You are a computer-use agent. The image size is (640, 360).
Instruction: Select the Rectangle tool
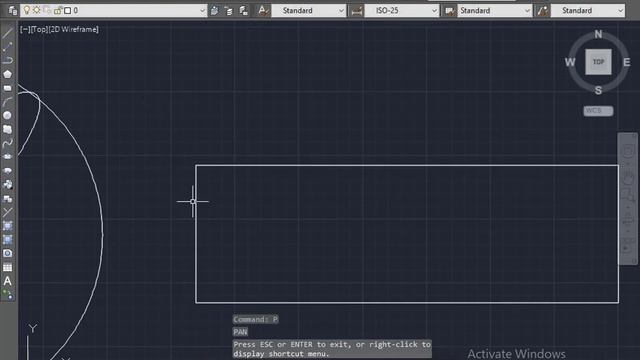coord(7,88)
